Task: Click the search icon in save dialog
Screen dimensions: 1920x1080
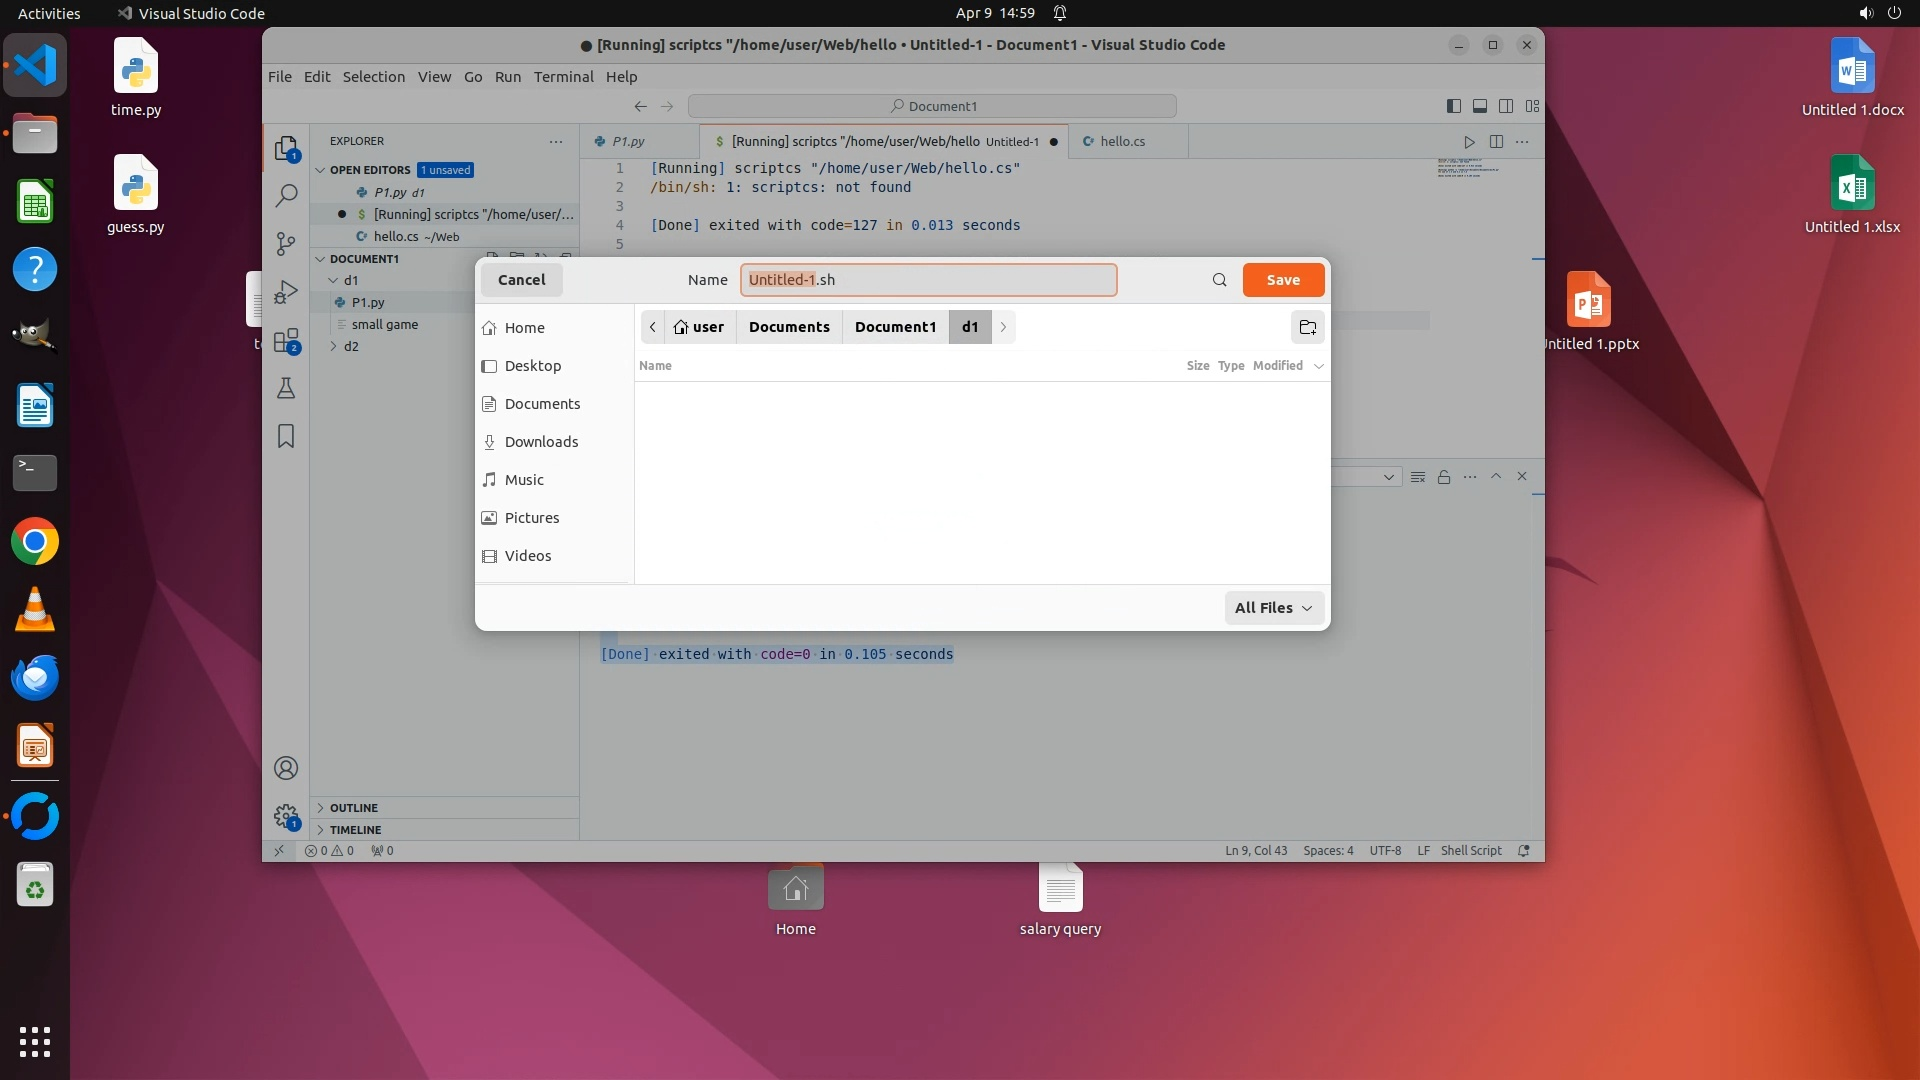Action: pyautogui.click(x=1219, y=280)
